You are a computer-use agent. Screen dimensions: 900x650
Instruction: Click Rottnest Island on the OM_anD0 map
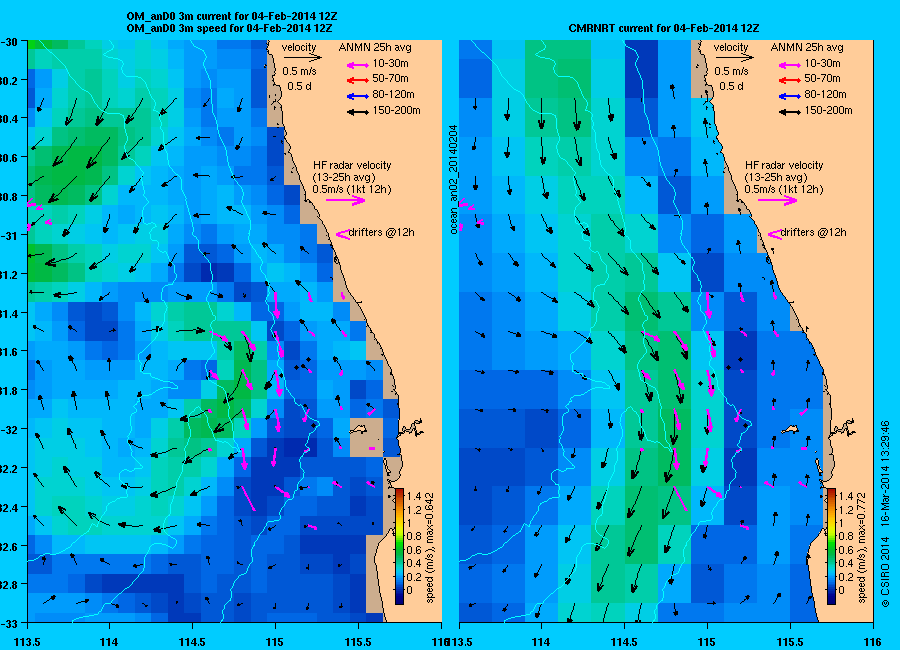pyautogui.click(x=359, y=429)
